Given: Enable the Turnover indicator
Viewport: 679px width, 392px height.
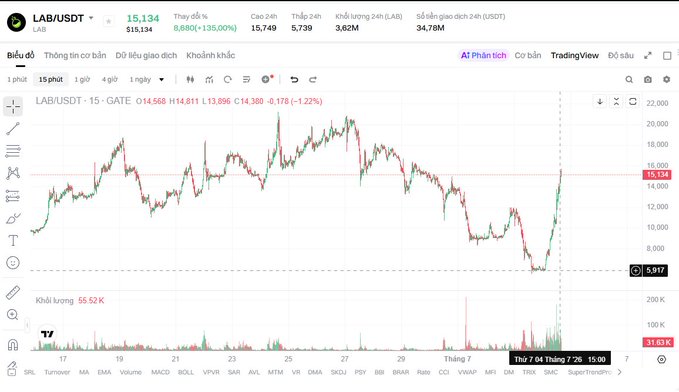Looking at the screenshot, I should tap(57, 373).
